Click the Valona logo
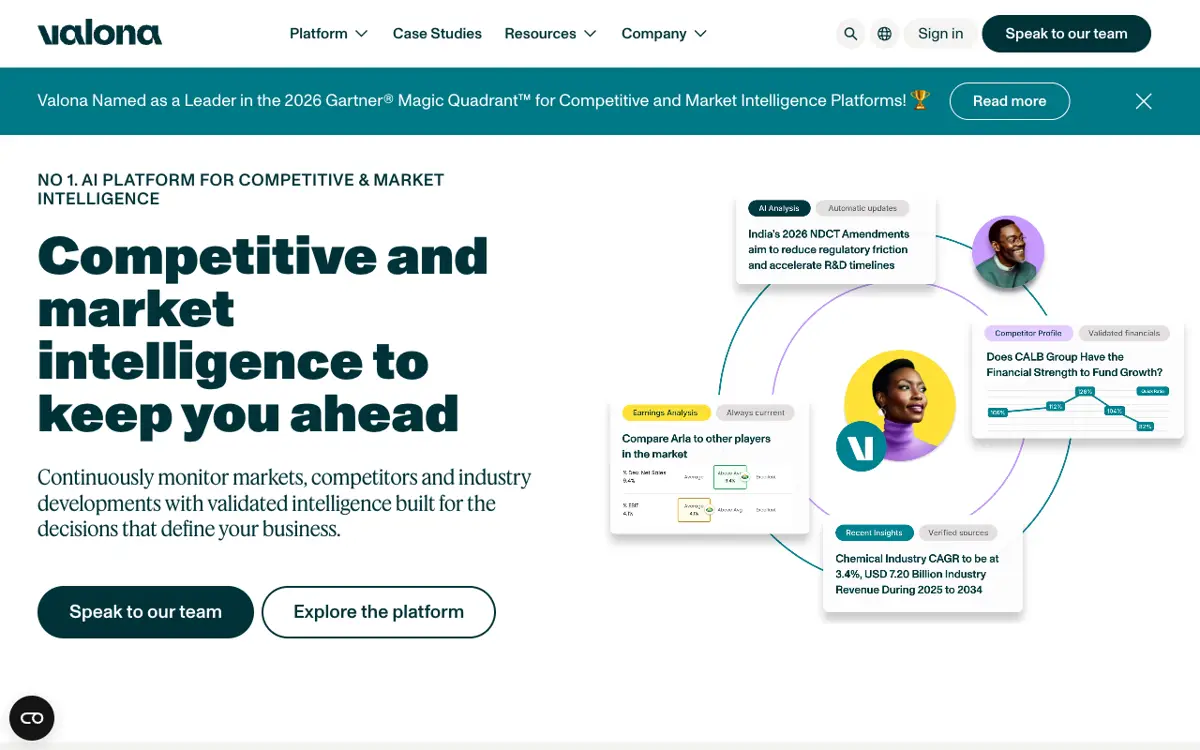This screenshot has width=1200, height=750. 99,33
